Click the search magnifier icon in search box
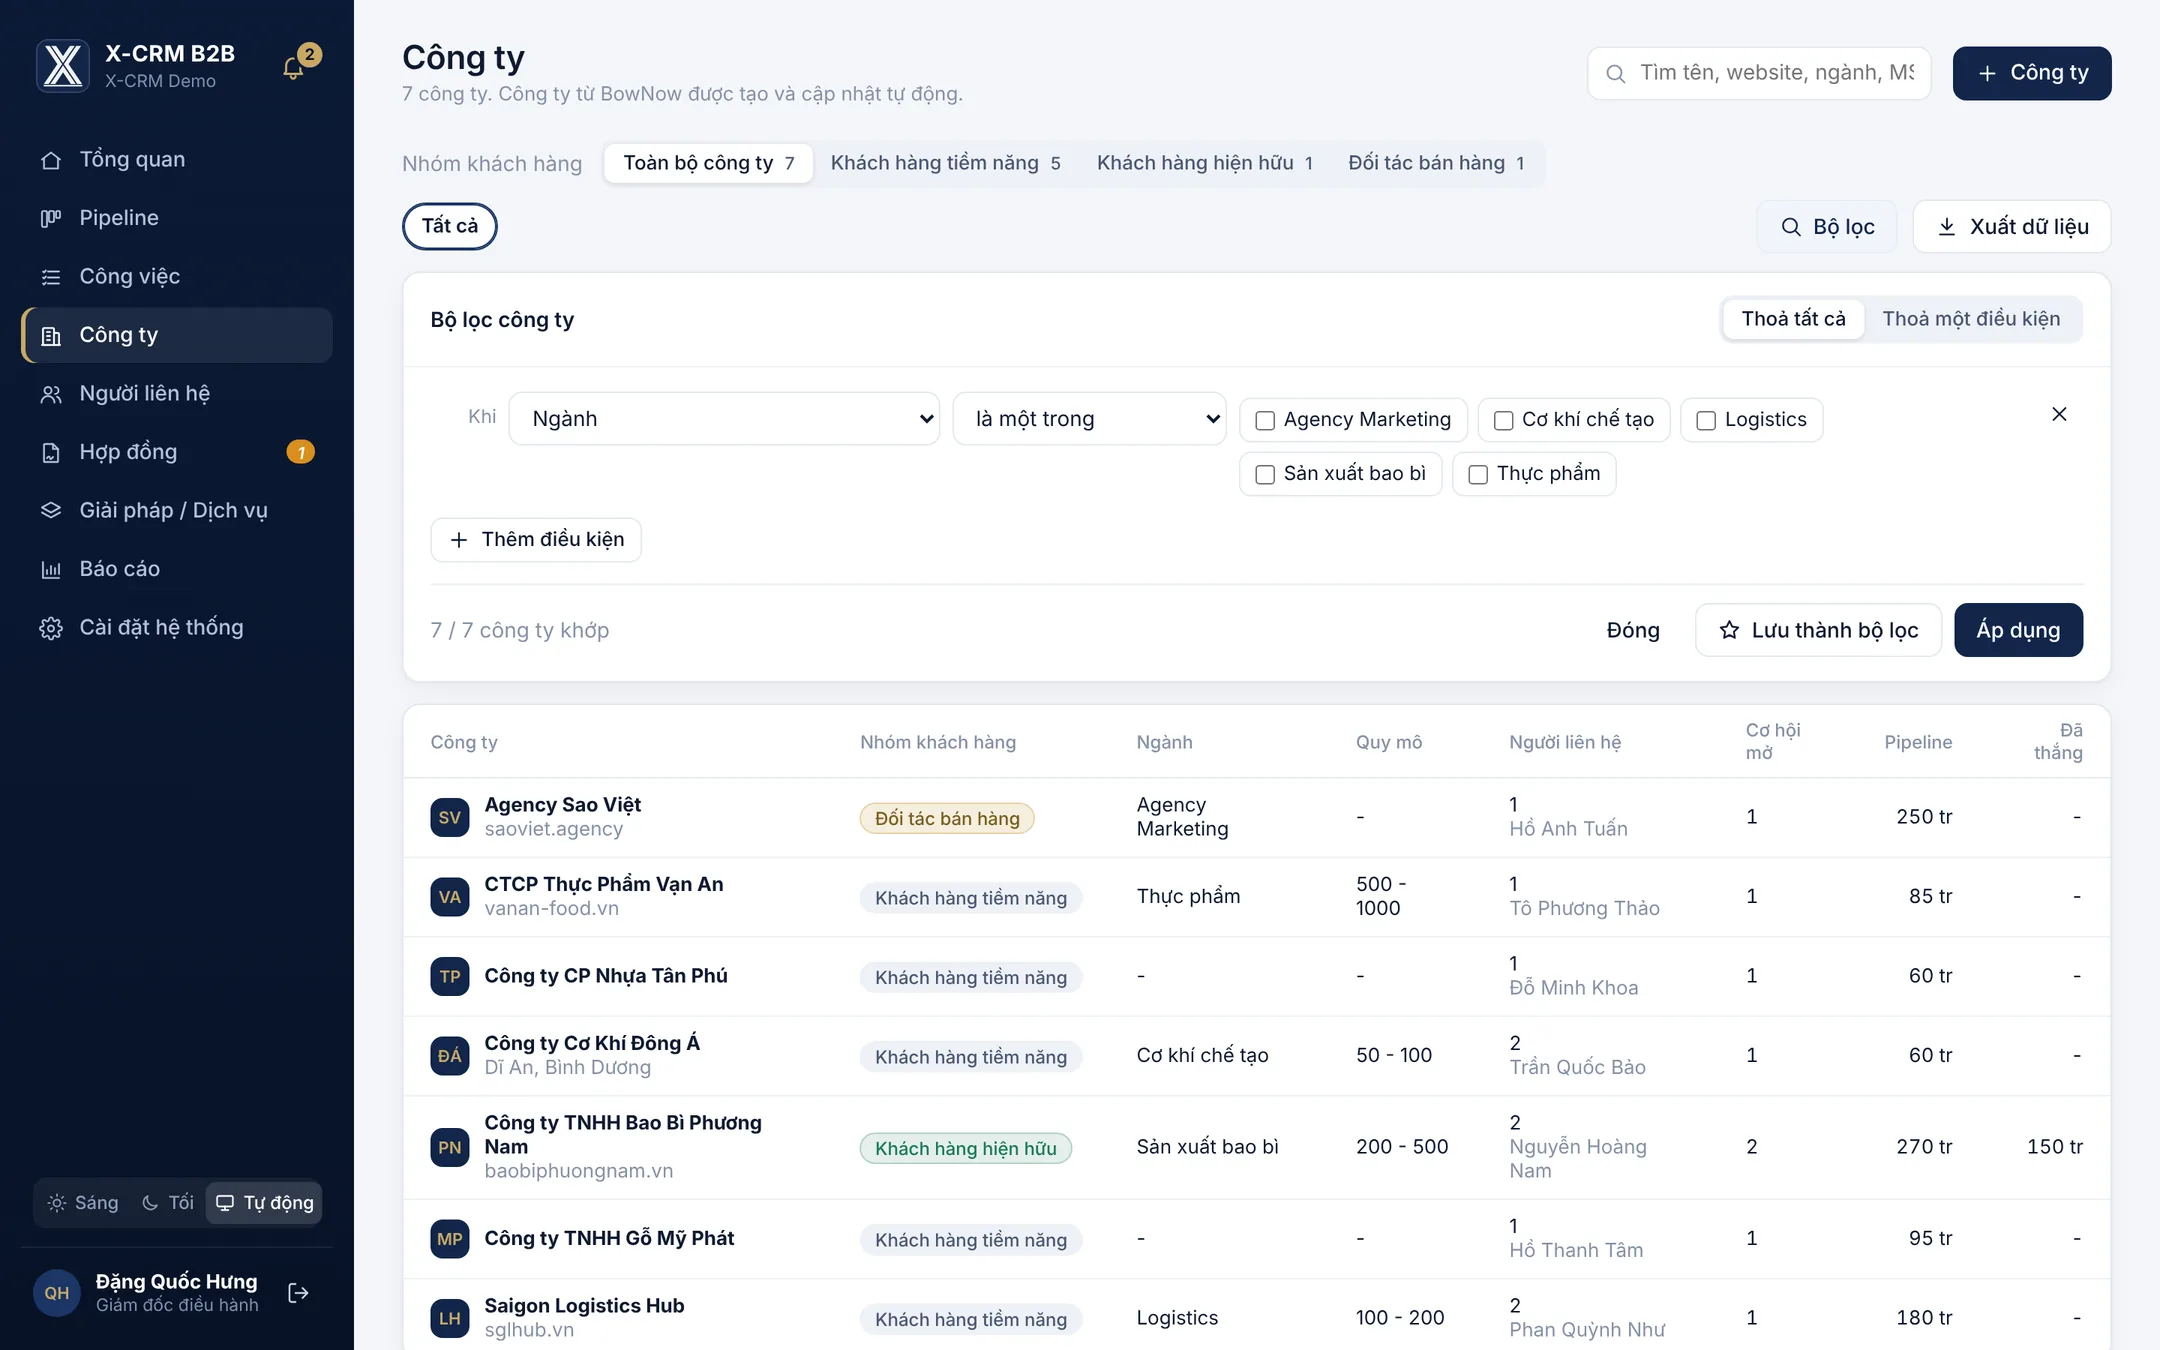Screen dimensions: 2160x1350 1615,74
